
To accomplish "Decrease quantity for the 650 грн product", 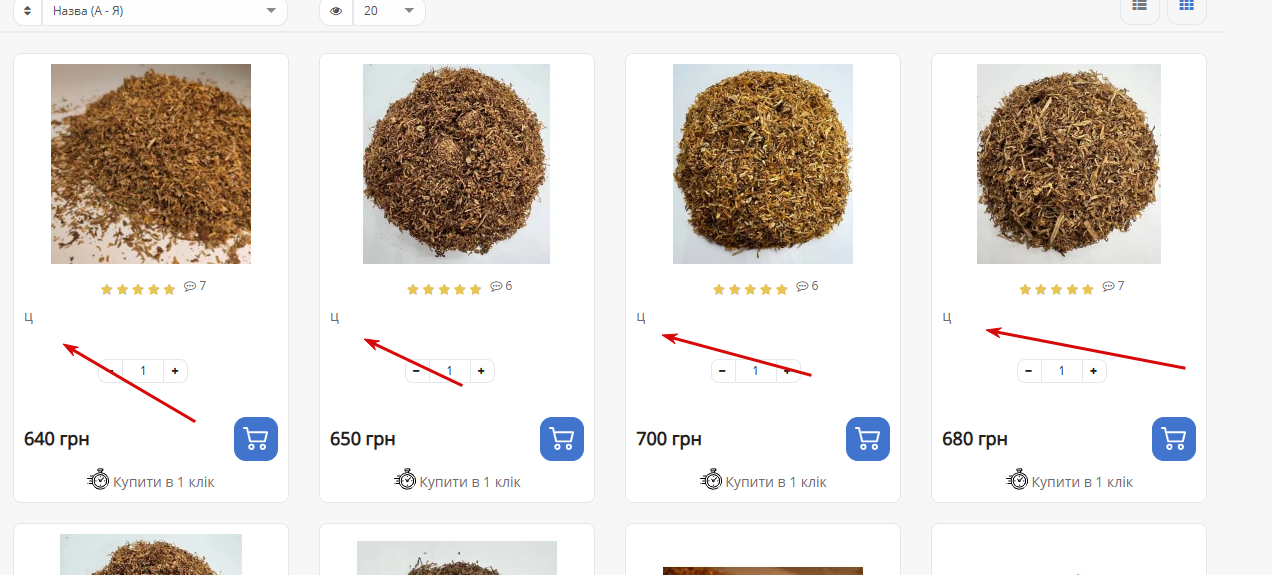I will tap(417, 371).
